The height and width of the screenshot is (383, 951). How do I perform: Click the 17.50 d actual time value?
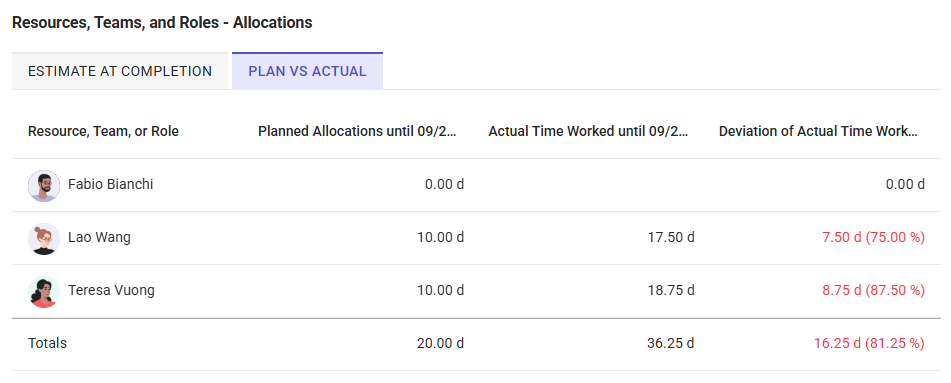coord(671,237)
